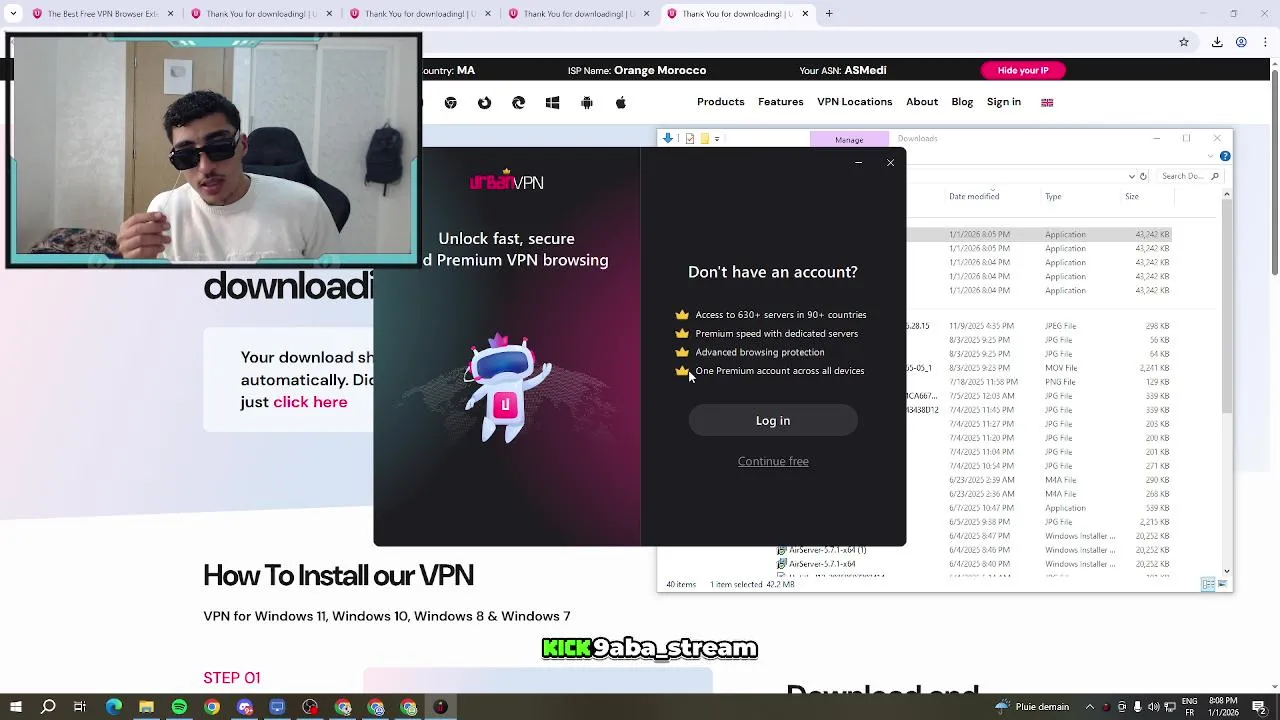The image size is (1280, 720).
Task: Select JPEG File row sized 298 KB
Action: click(1040, 326)
